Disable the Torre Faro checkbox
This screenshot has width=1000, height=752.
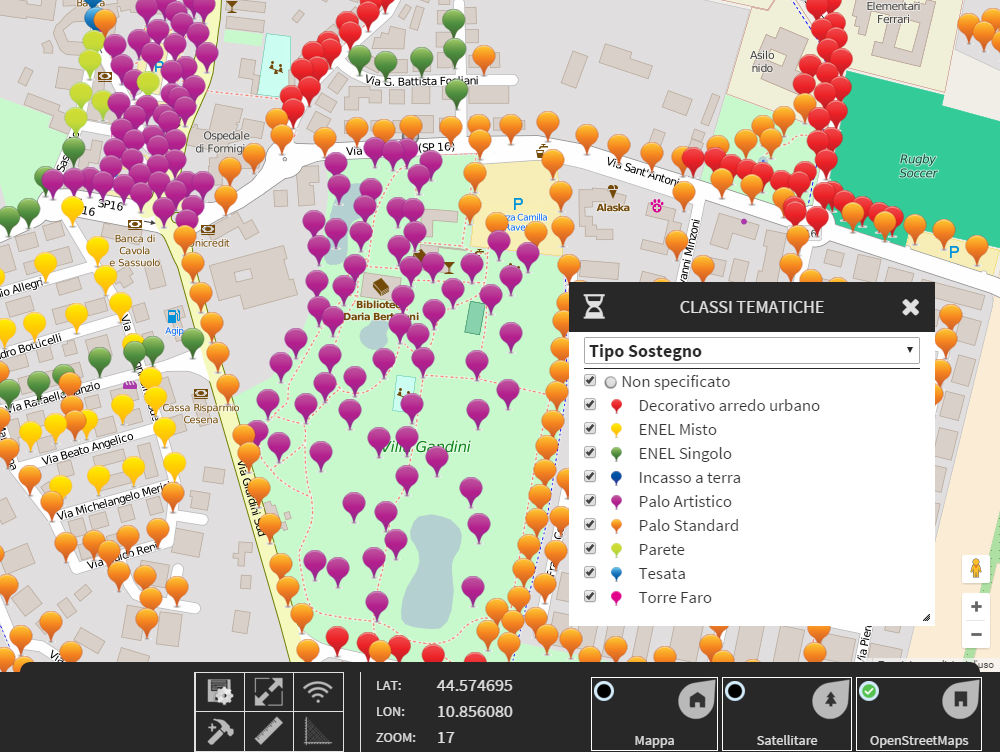pyautogui.click(x=591, y=597)
